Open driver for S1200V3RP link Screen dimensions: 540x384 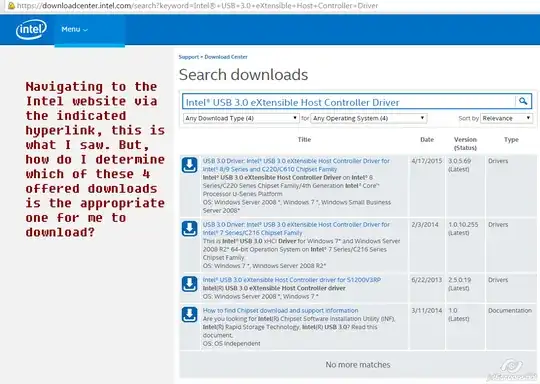[x=292, y=280]
